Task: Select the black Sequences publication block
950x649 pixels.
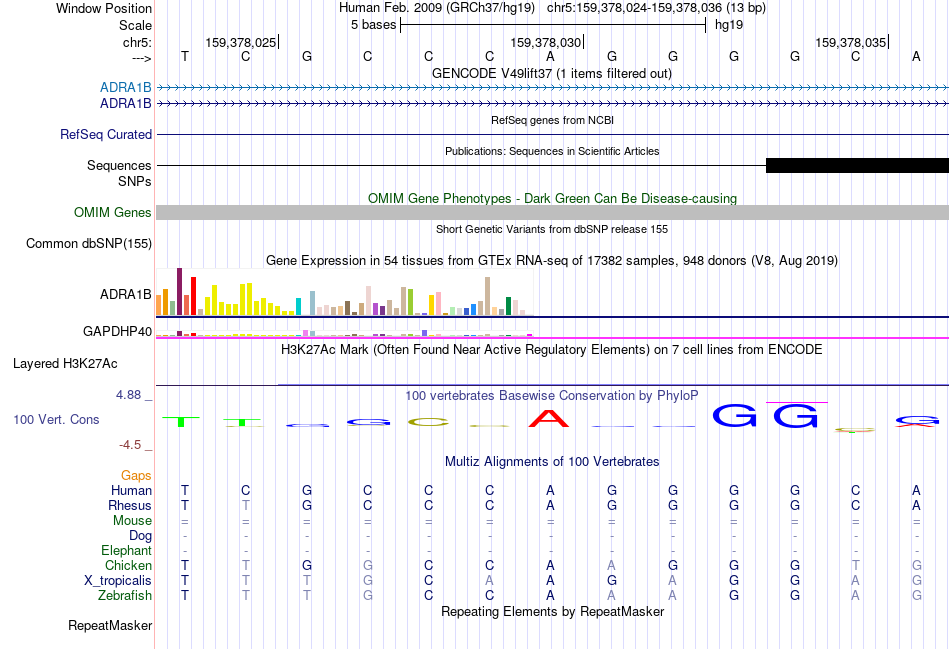Action: 857,165
